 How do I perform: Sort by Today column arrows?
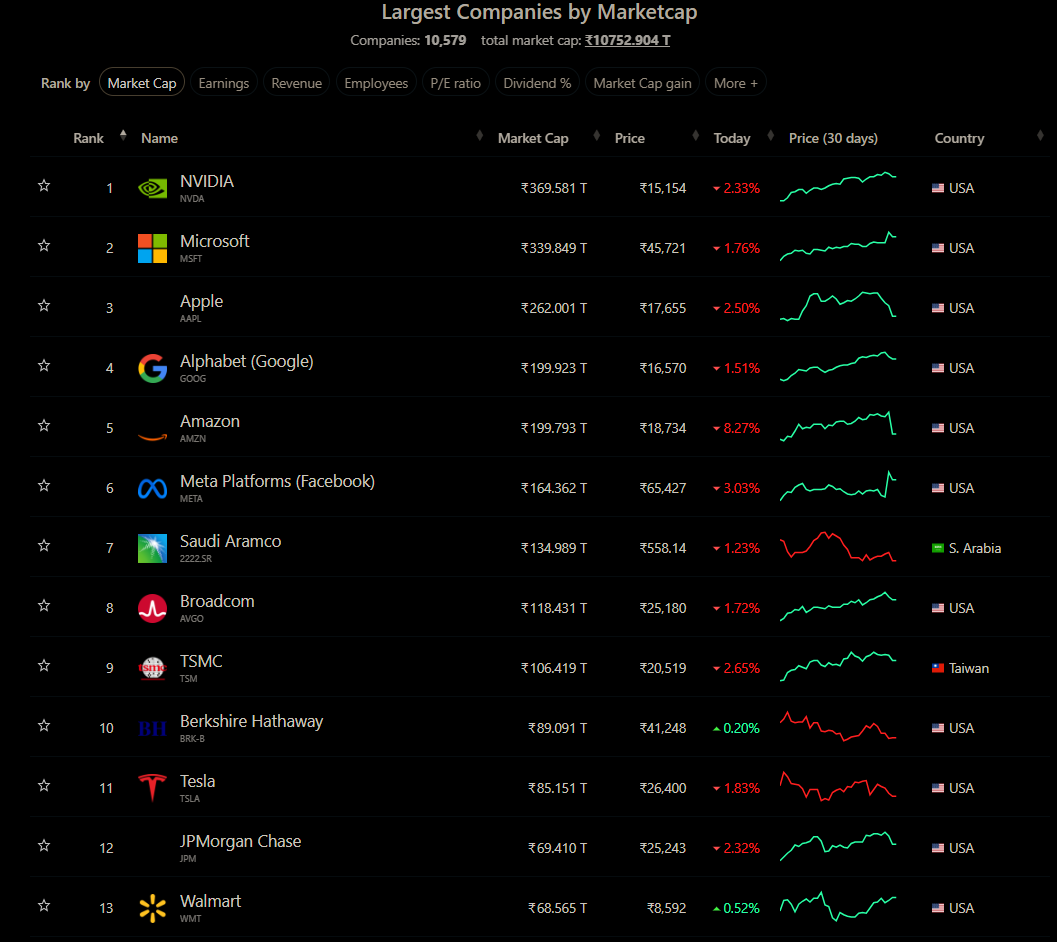coord(771,136)
